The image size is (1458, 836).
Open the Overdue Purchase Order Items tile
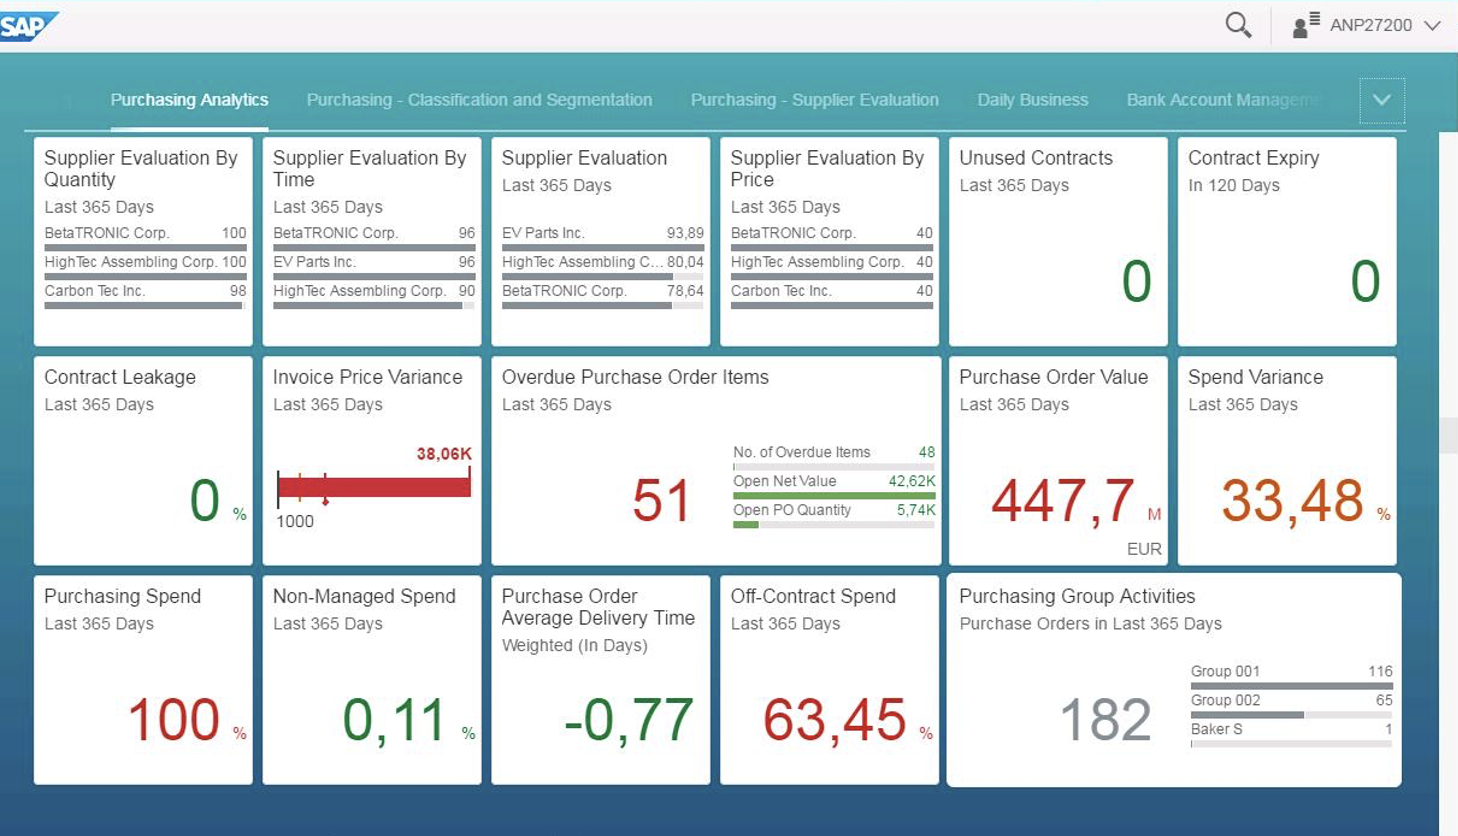point(716,461)
